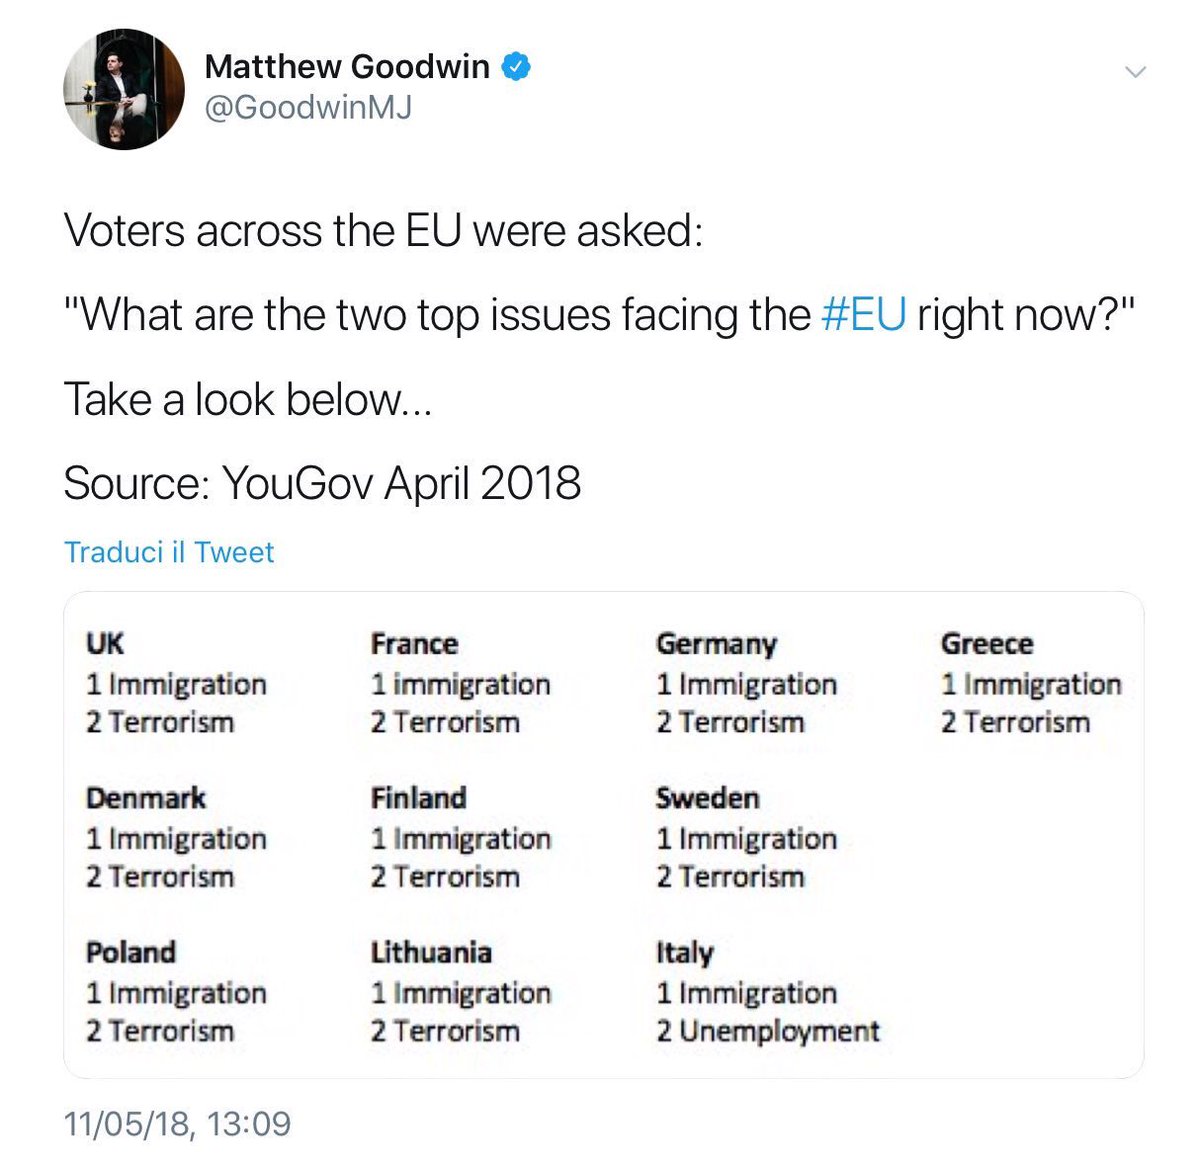
Task: Expand the tweet options chevron
Action: [1134, 71]
